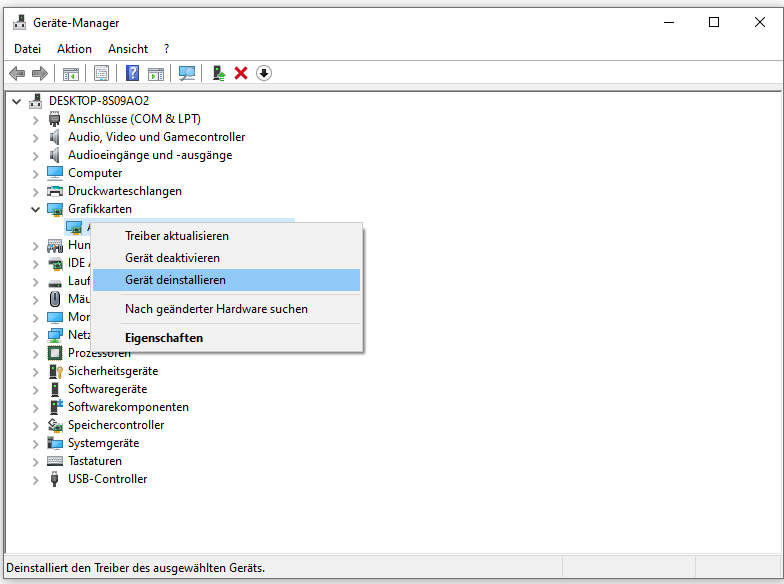Toggle the action pane toolbar icon
784x584 pixels.
point(156,74)
